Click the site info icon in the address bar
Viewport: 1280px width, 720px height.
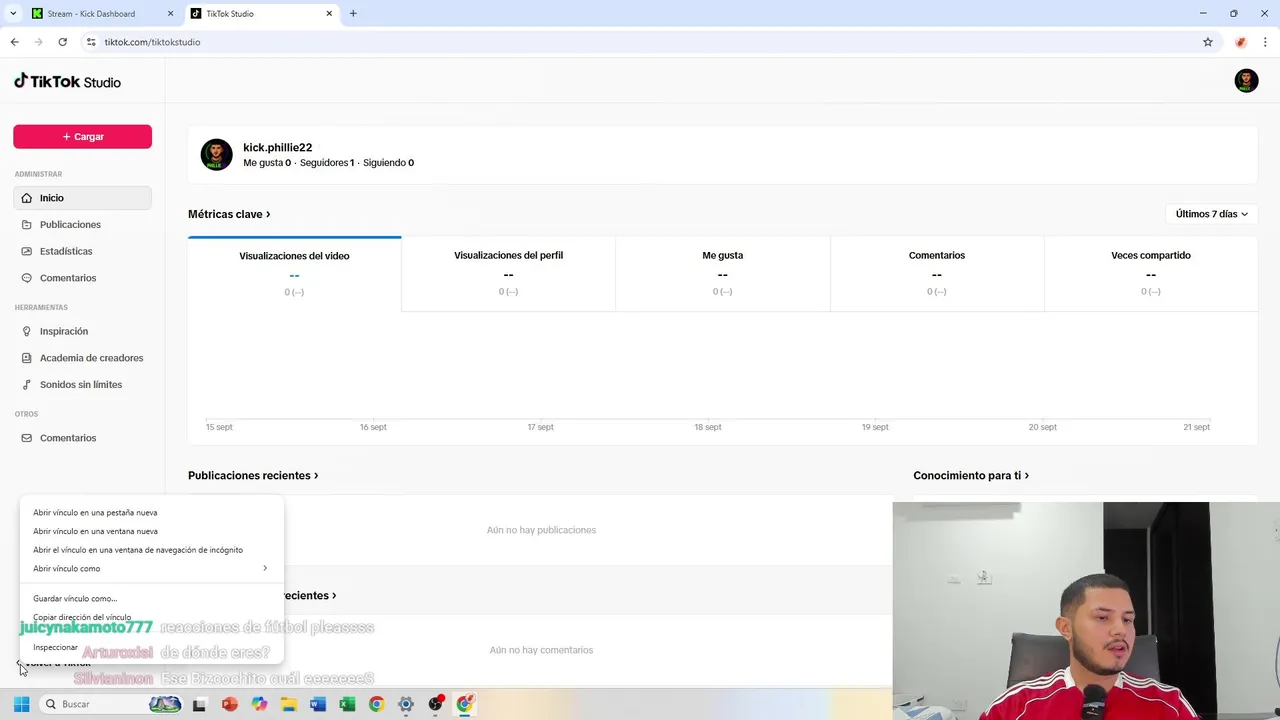[91, 42]
